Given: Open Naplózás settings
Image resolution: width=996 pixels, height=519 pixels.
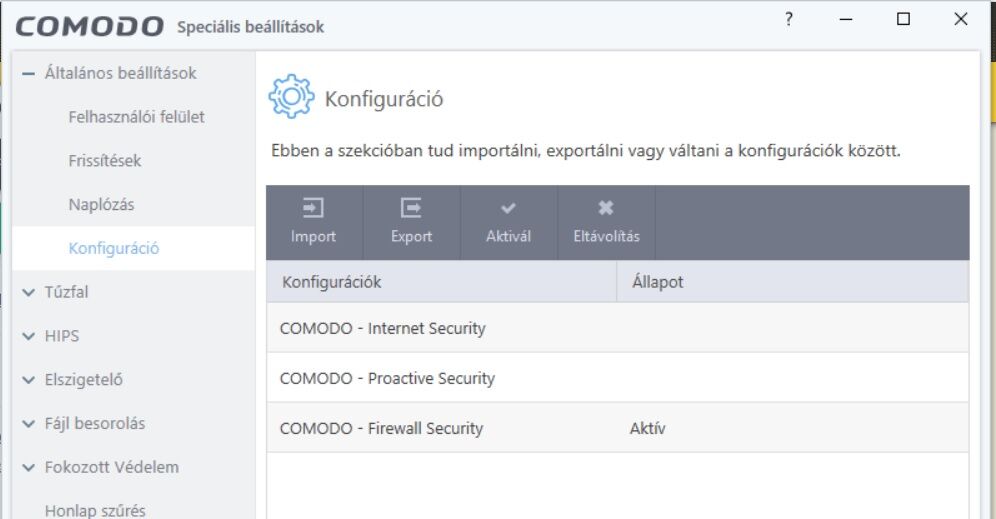Looking at the screenshot, I should click(x=102, y=205).
